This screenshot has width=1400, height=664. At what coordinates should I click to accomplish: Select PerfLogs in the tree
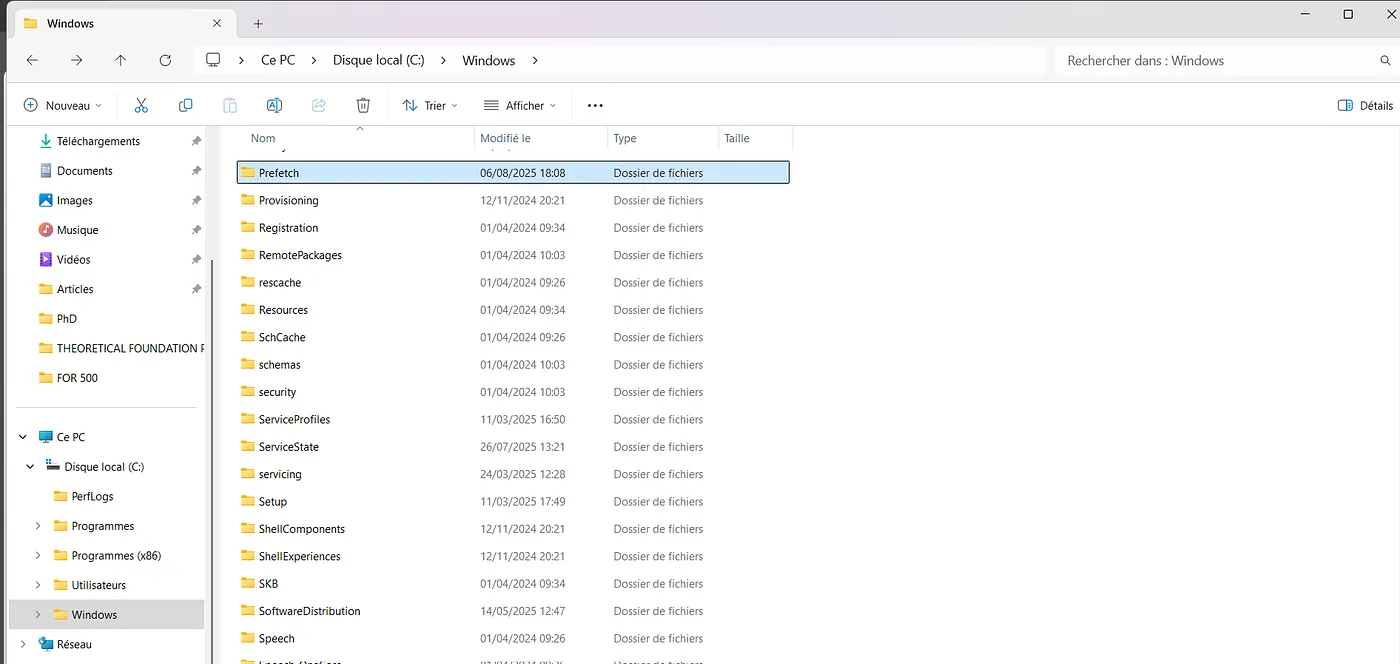92,496
